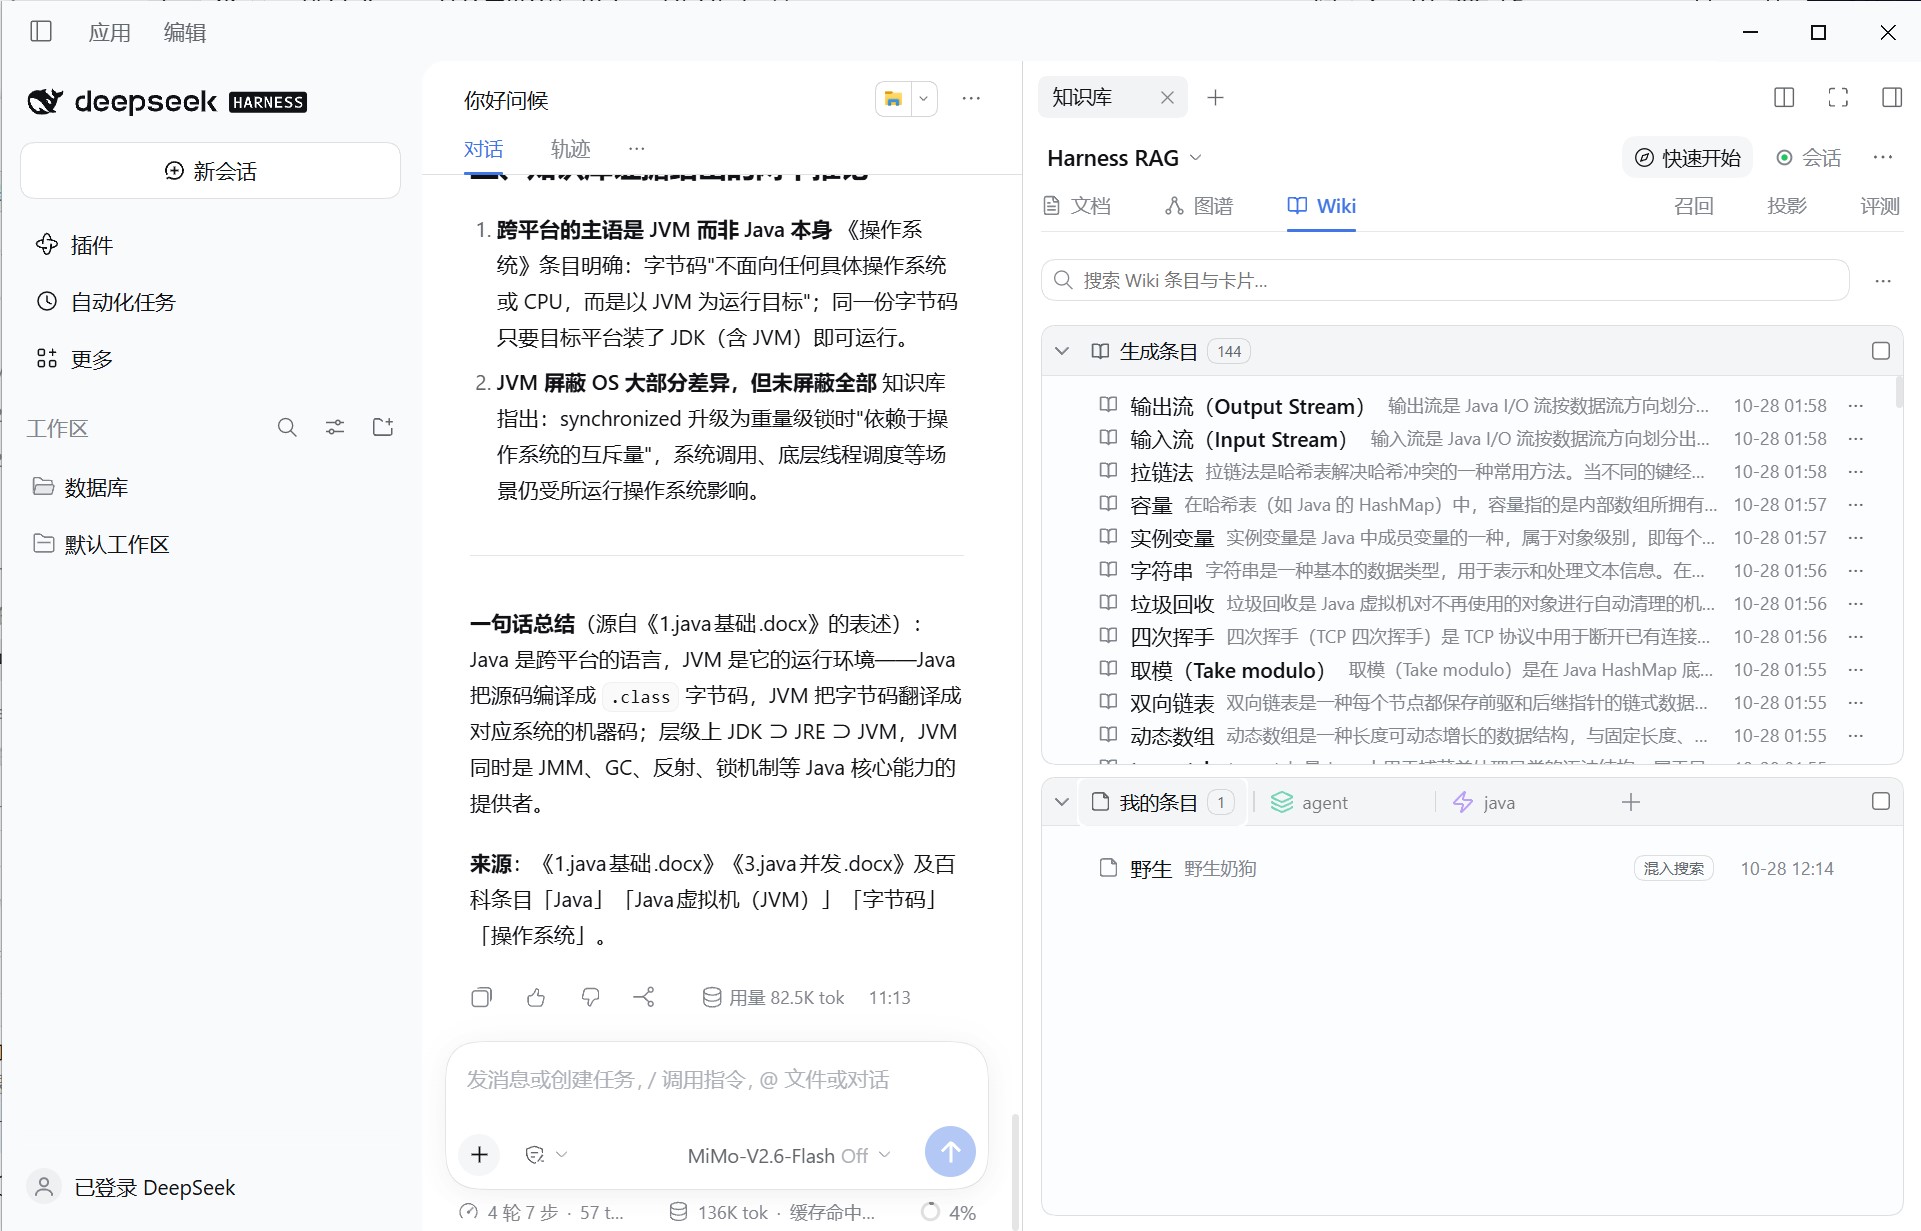Expand right panel to fullscreen
The height and width of the screenshot is (1231, 1921).
click(1838, 97)
